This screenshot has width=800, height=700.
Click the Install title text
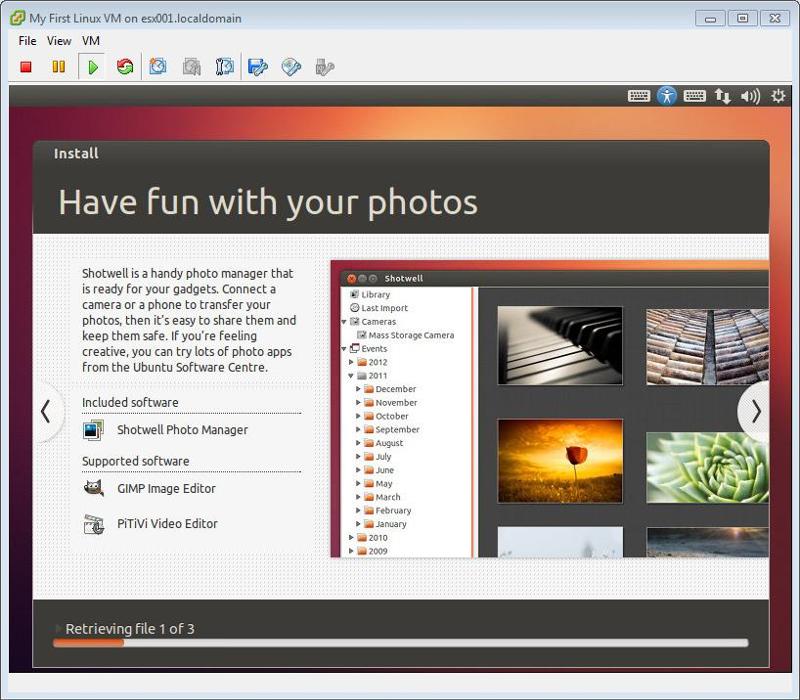click(x=76, y=154)
